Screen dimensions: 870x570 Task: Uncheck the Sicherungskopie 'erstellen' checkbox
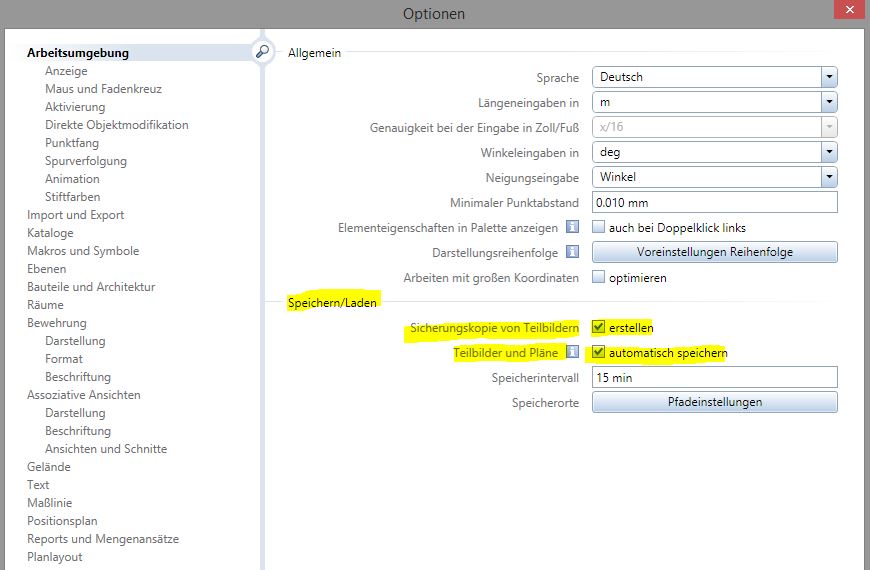[599, 327]
